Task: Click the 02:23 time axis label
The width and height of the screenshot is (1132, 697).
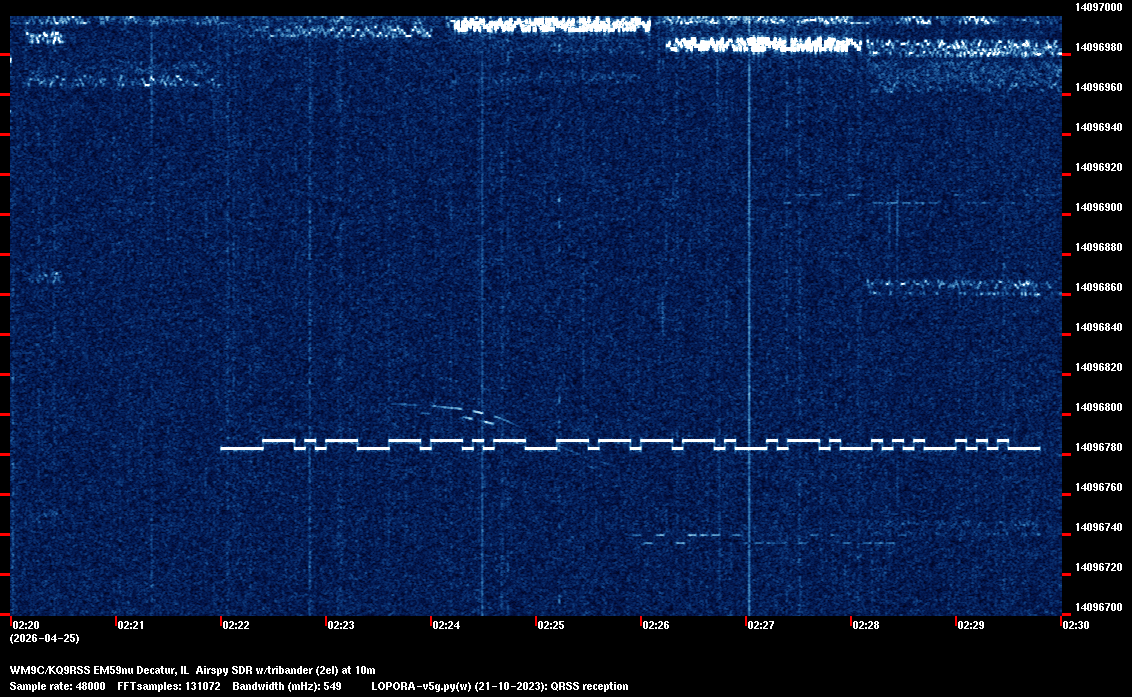Action: pyautogui.click(x=341, y=625)
